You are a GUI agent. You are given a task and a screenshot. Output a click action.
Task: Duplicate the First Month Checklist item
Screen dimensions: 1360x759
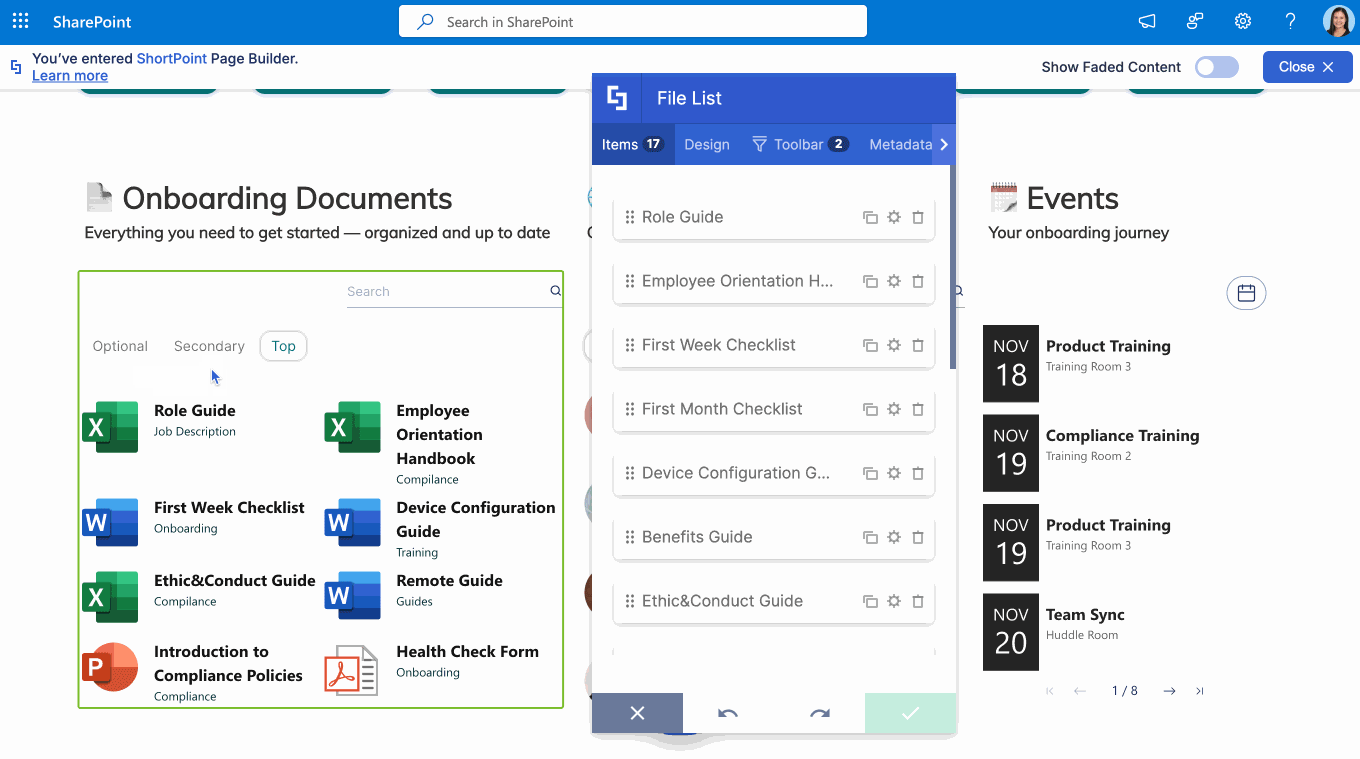coord(870,409)
